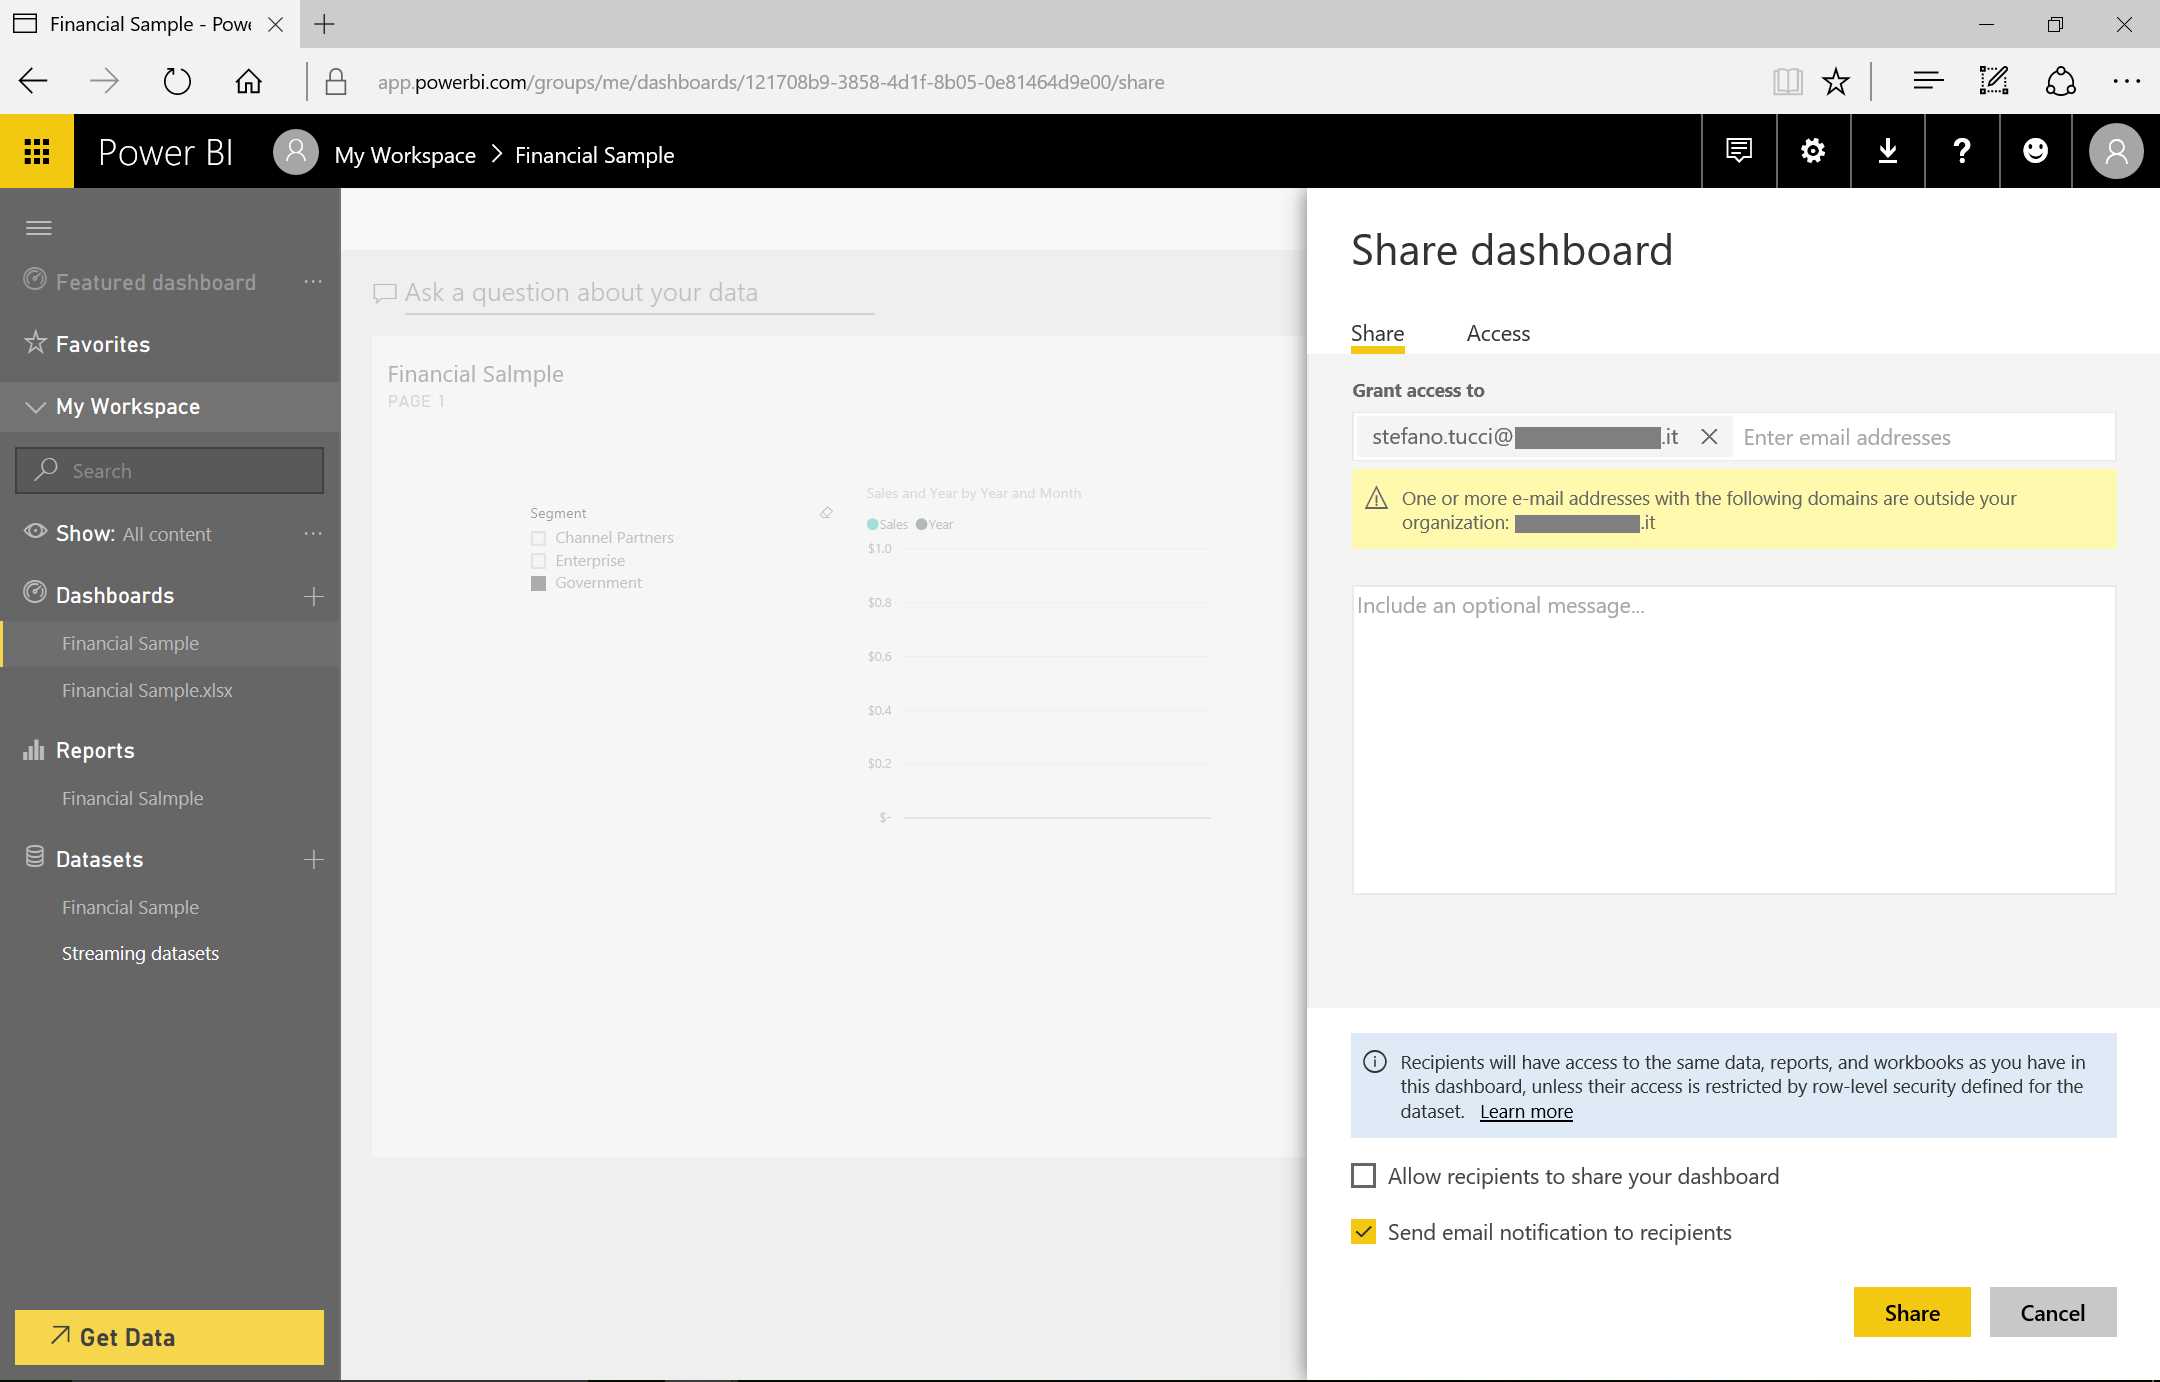Image resolution: width=2160 pixels, height=1382 pixels.
Task: Select the Share tab
Action: click(x=1377, y=333)
